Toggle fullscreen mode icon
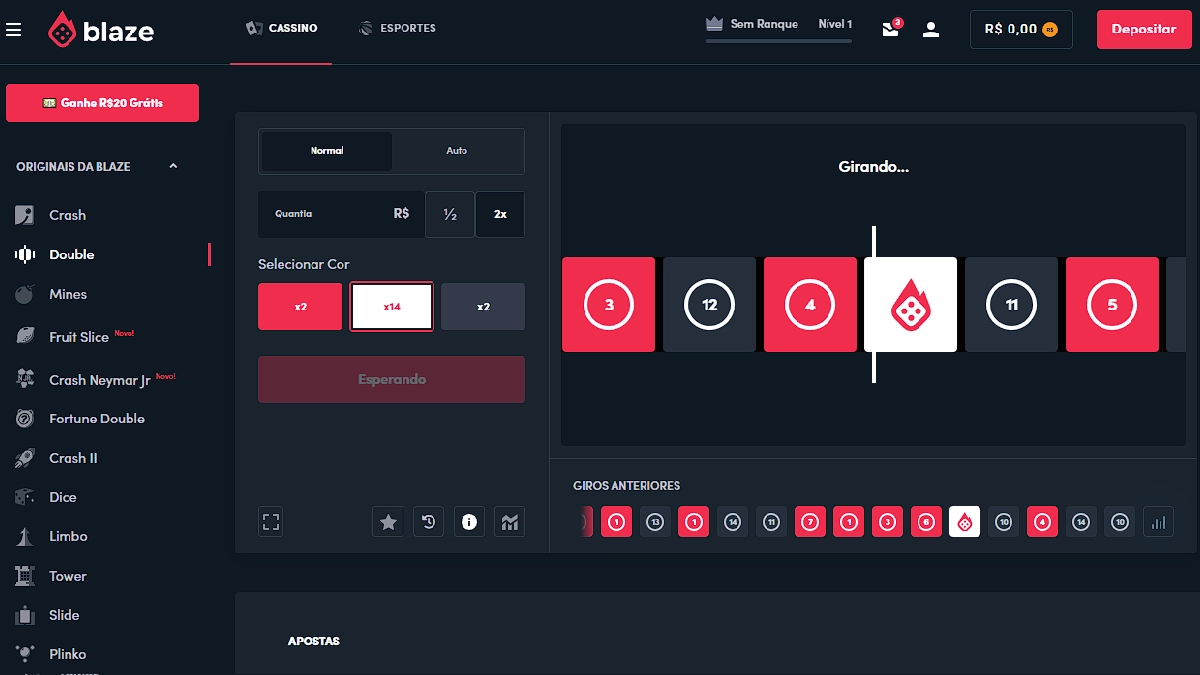Image resolution: width=1200 pixels, height=675 pixels. click(271, 521)
